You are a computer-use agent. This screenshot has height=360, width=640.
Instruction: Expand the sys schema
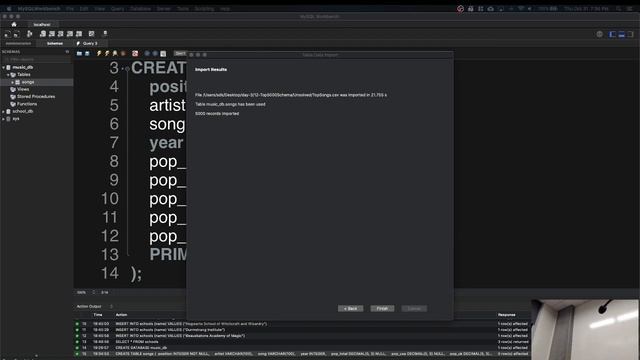tap(4, 119)
